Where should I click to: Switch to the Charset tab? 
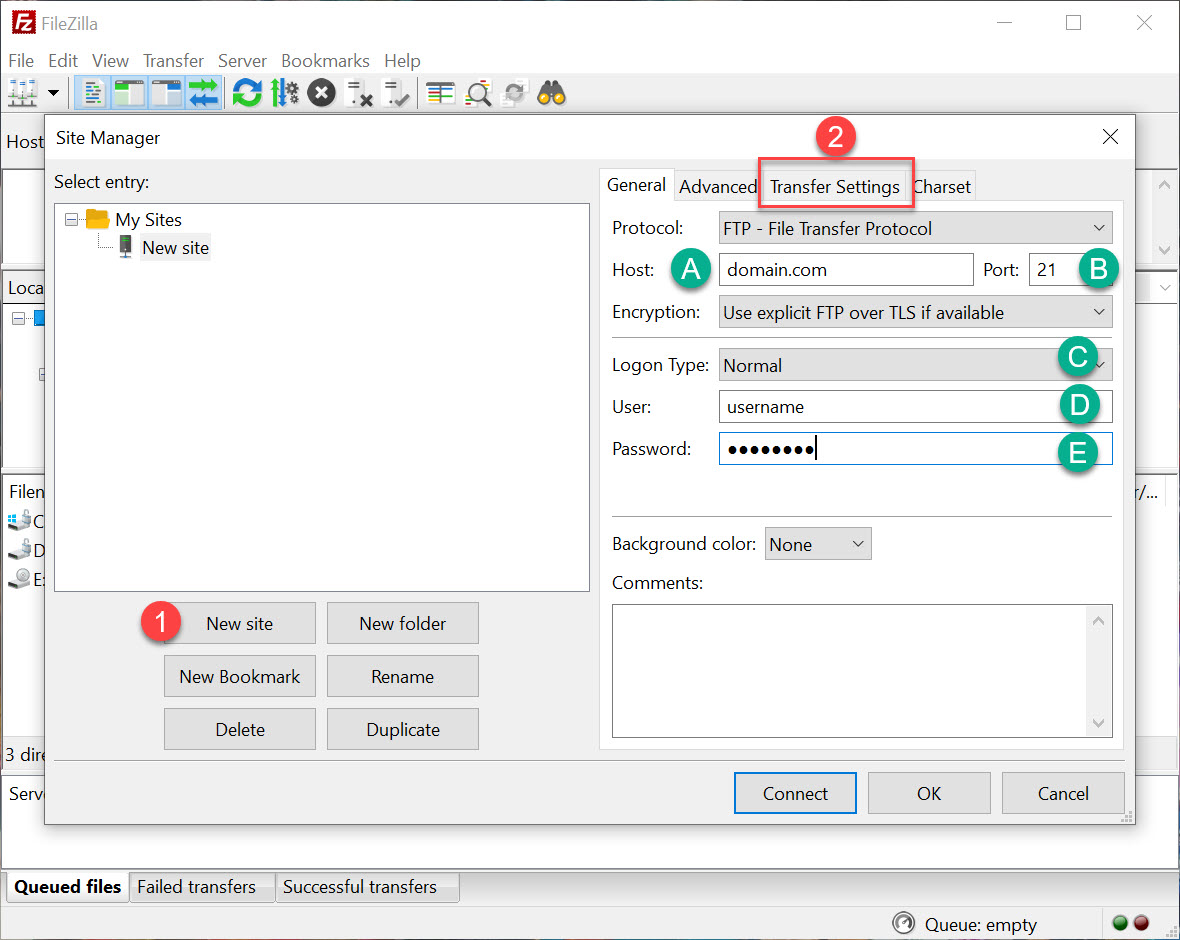click(941, 187)
